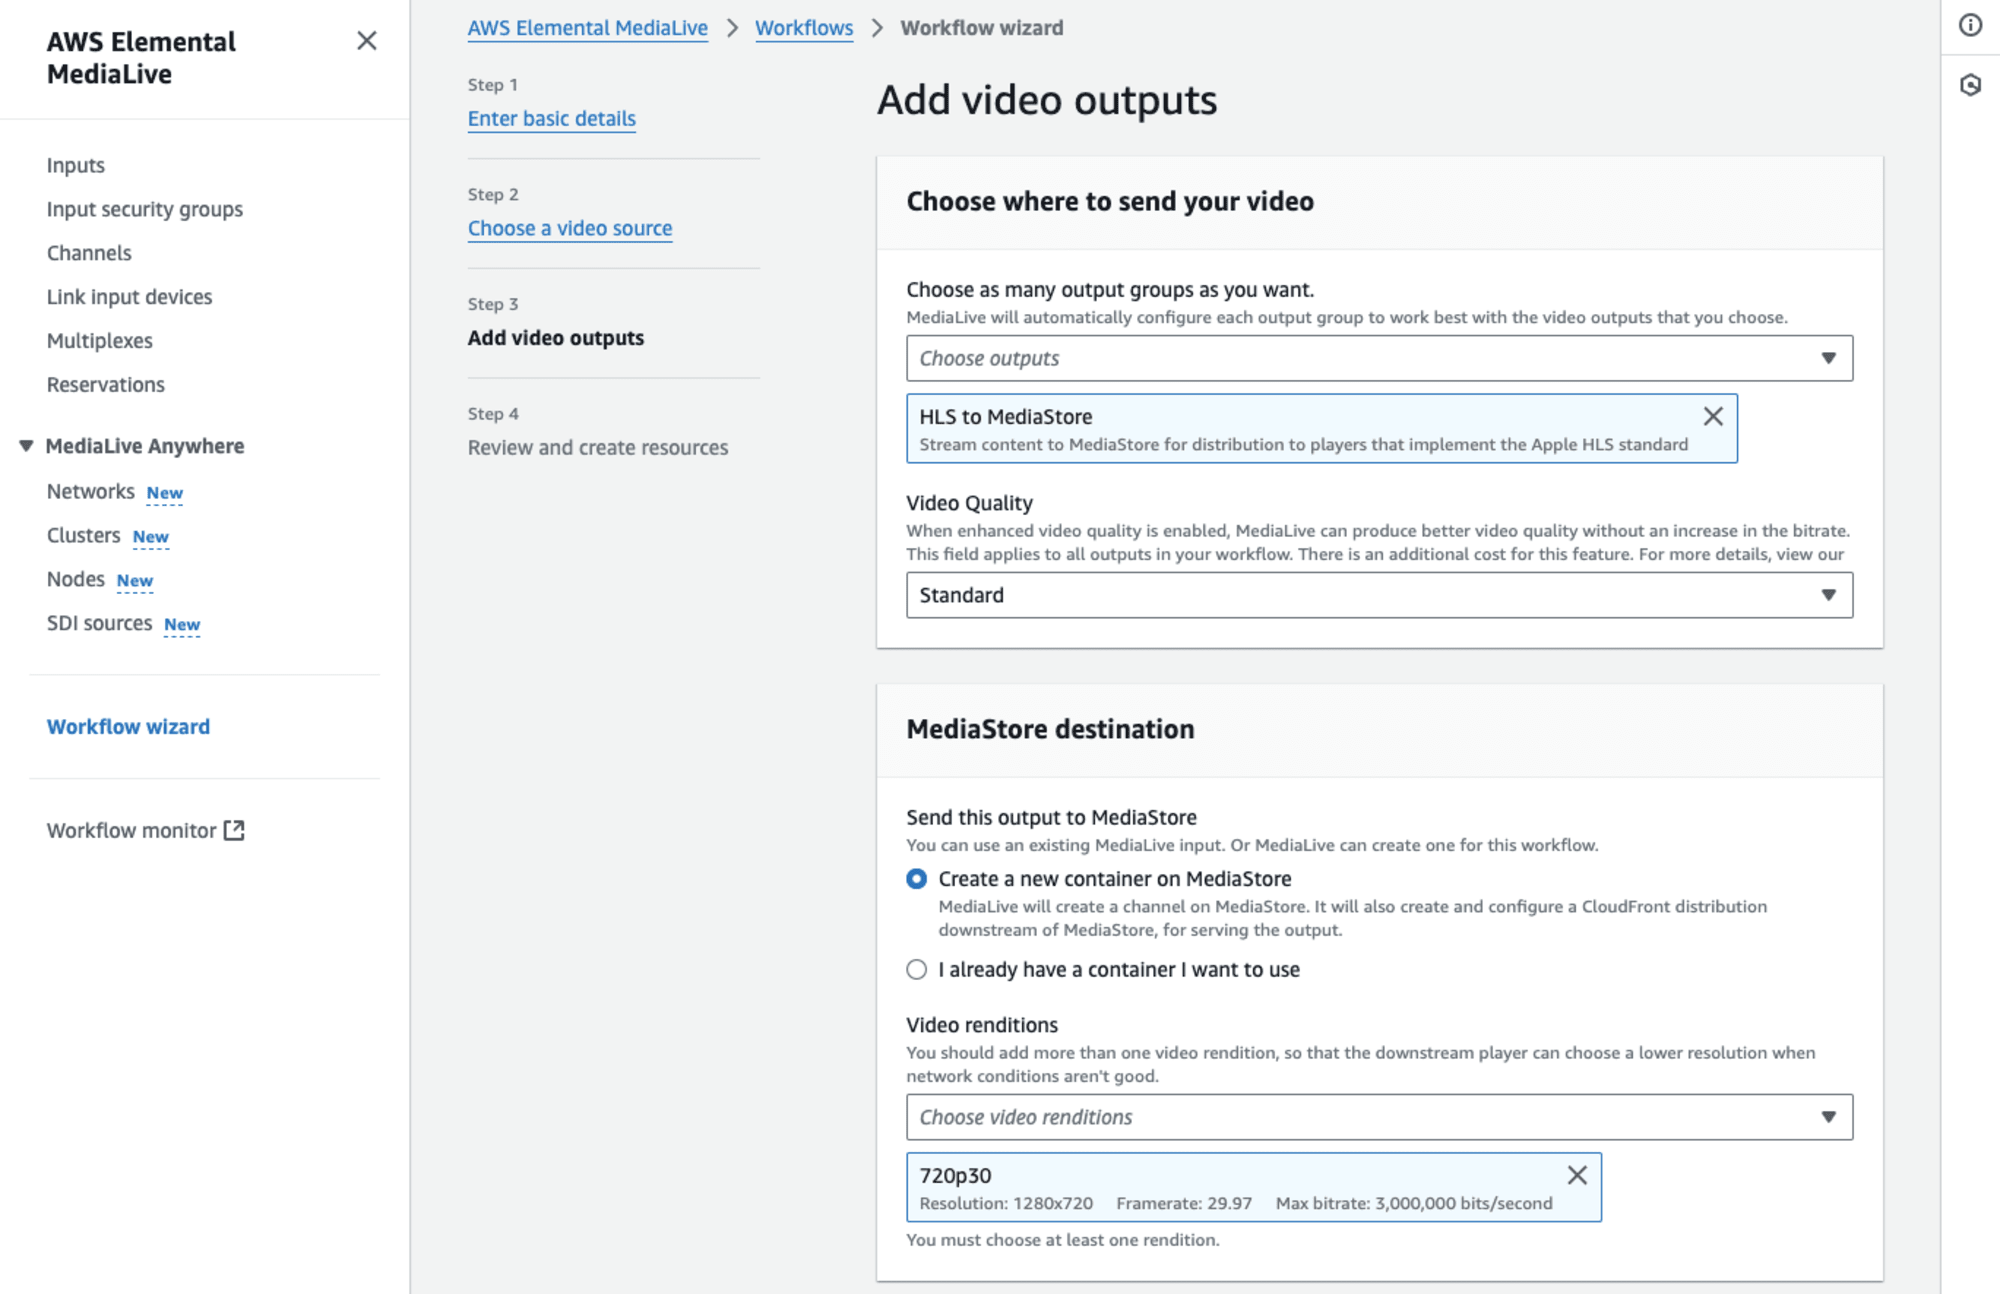
Task: Click the hexagon icon below the info icon
Action: pyautogui.click(x=1970, y=85)
